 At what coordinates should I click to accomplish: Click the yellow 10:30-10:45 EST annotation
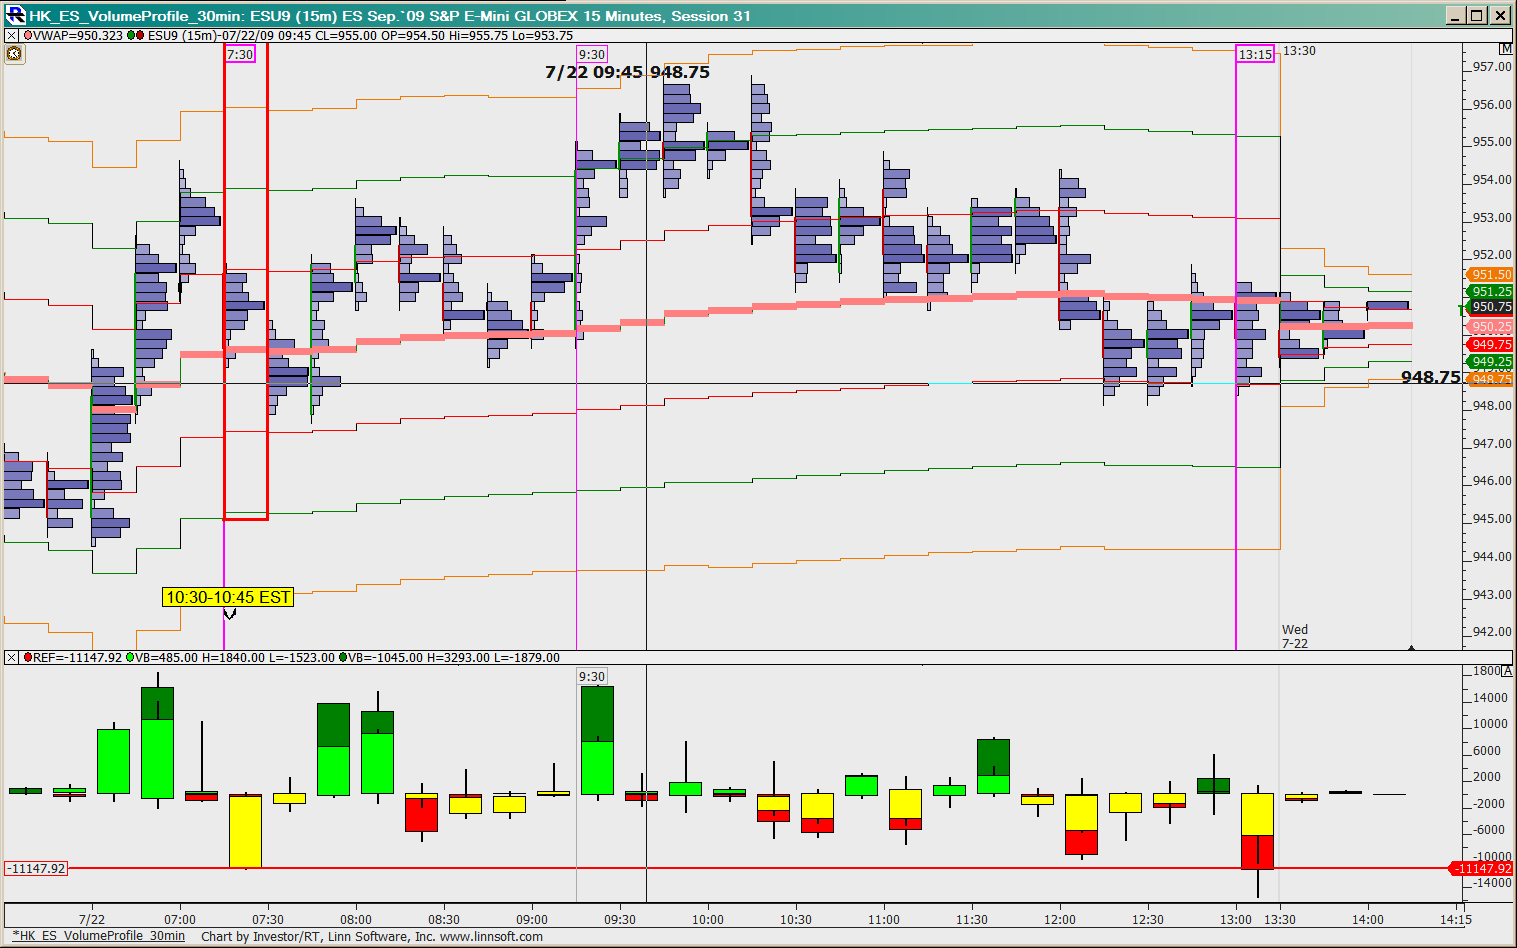point(228,597)
